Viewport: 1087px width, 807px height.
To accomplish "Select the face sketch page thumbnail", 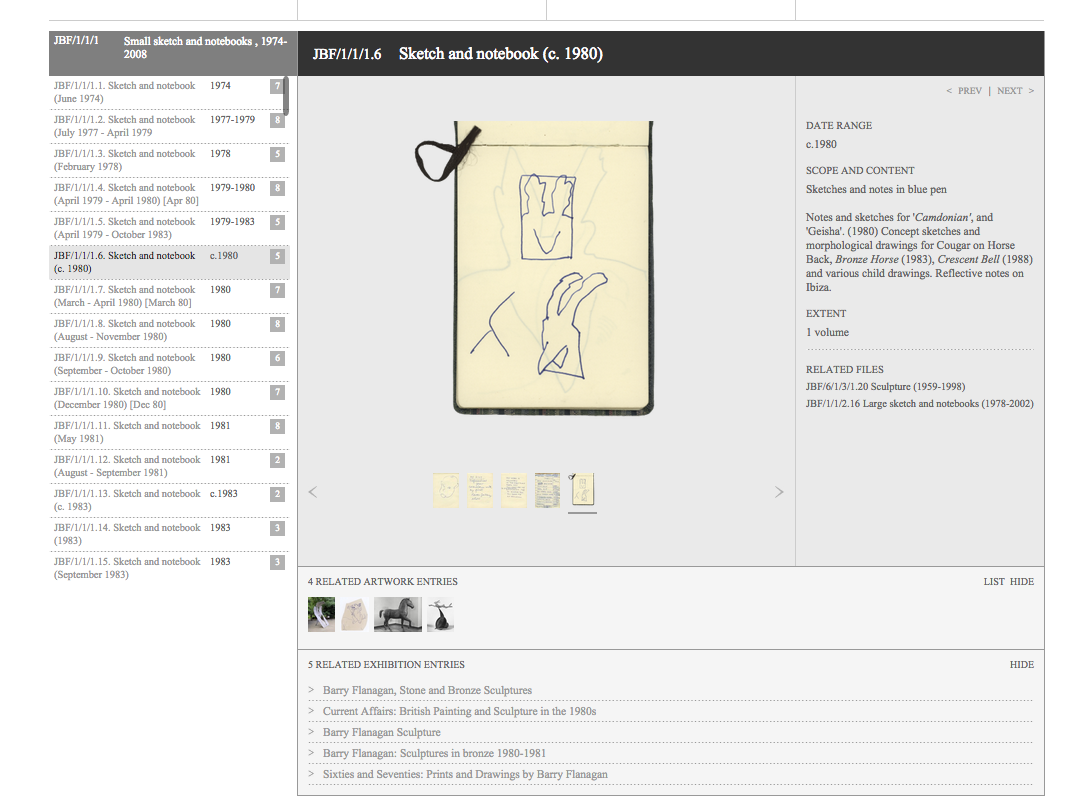I will point(446,490).
